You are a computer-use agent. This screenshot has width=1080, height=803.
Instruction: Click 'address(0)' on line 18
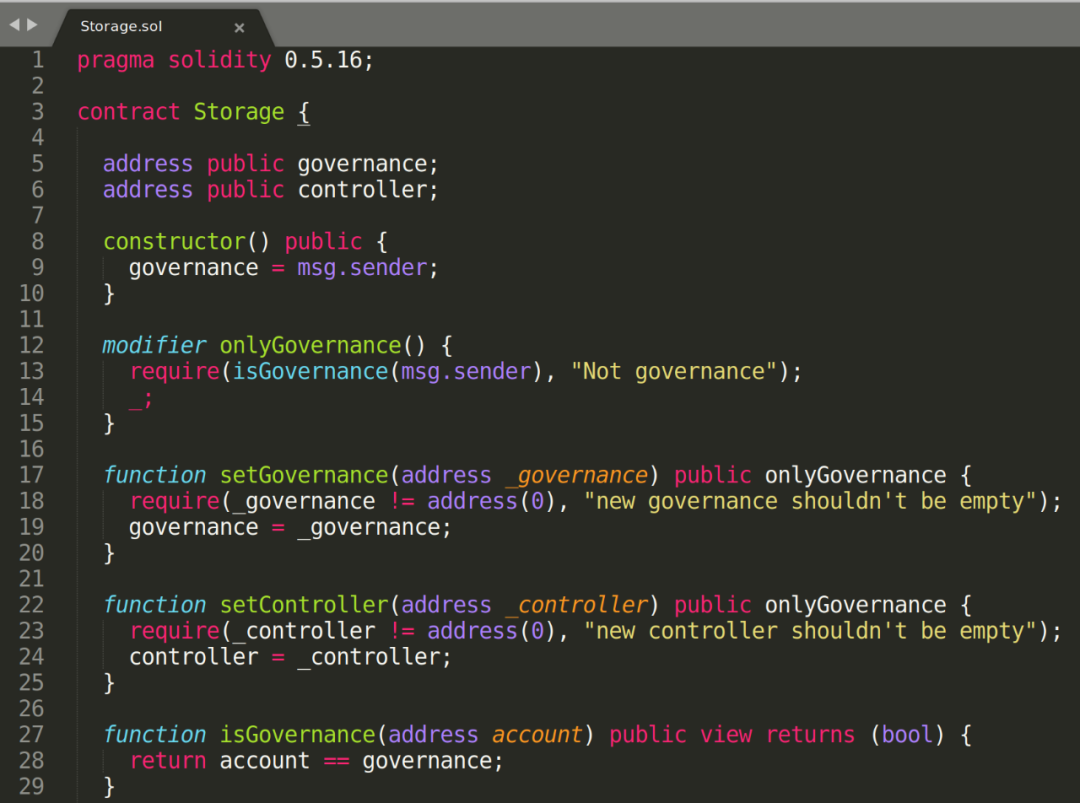[491, 501]
